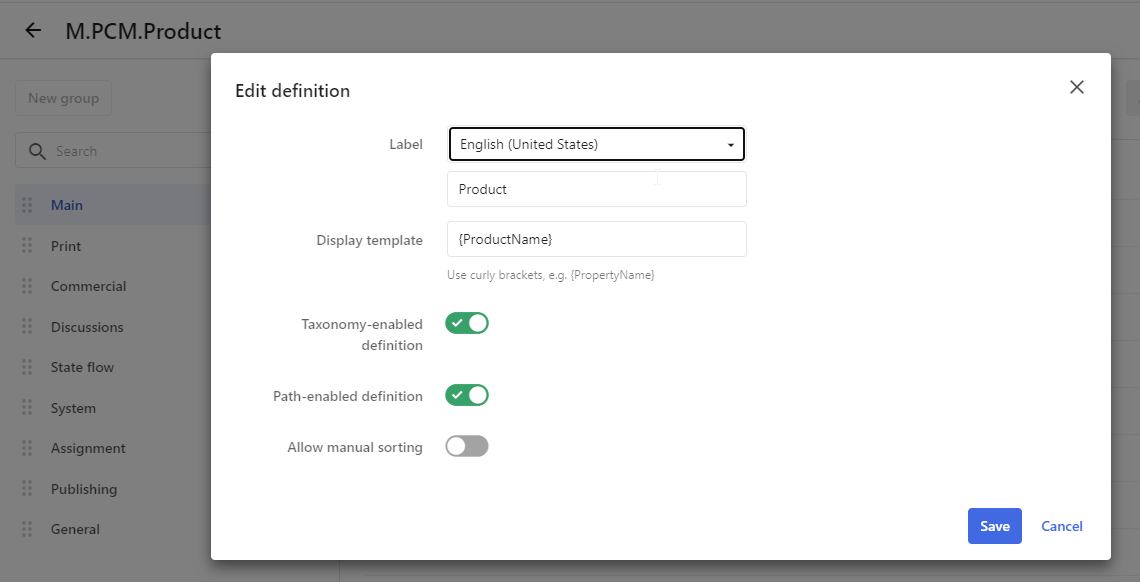
Task: Turn off the Path-enabled definition switch
Action: (x=467, y=395)
